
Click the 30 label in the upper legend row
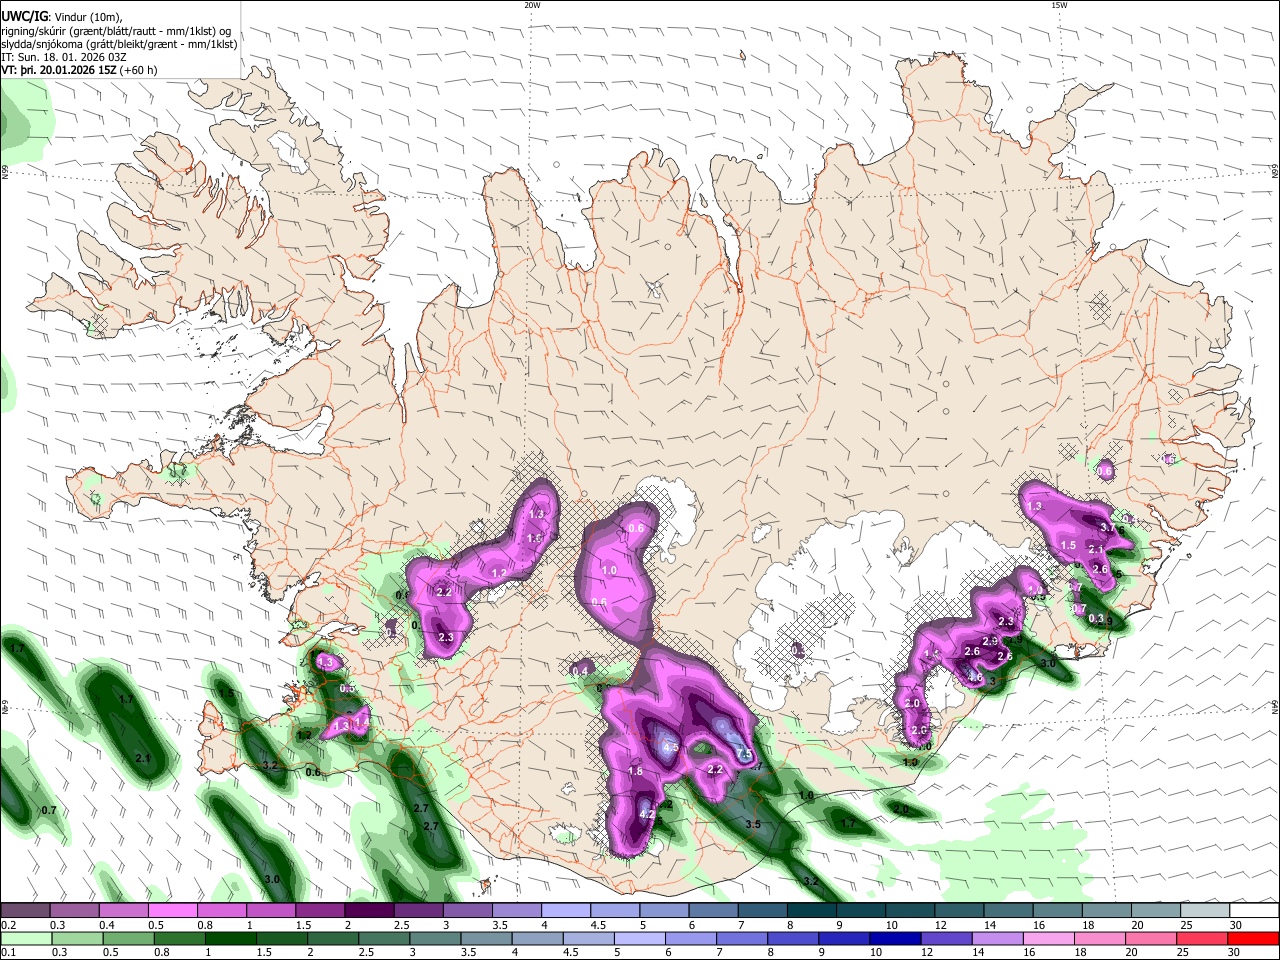pyautogui.click(x=1236, y=925)
